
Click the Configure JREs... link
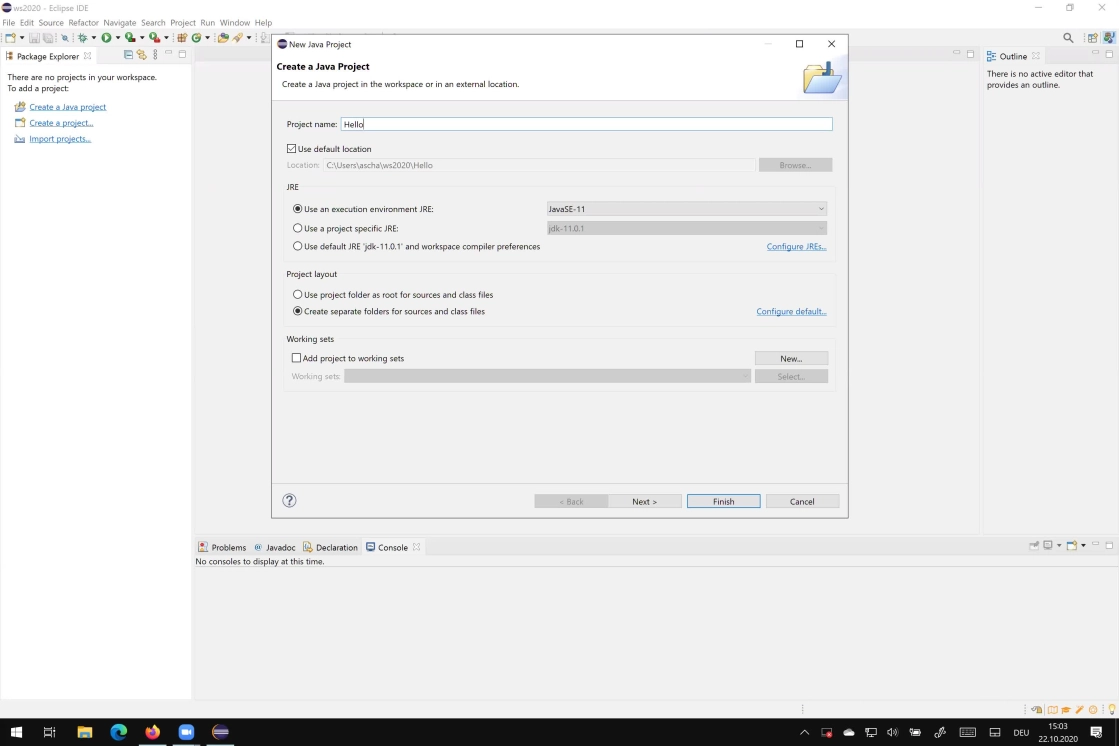coord(796,246)
